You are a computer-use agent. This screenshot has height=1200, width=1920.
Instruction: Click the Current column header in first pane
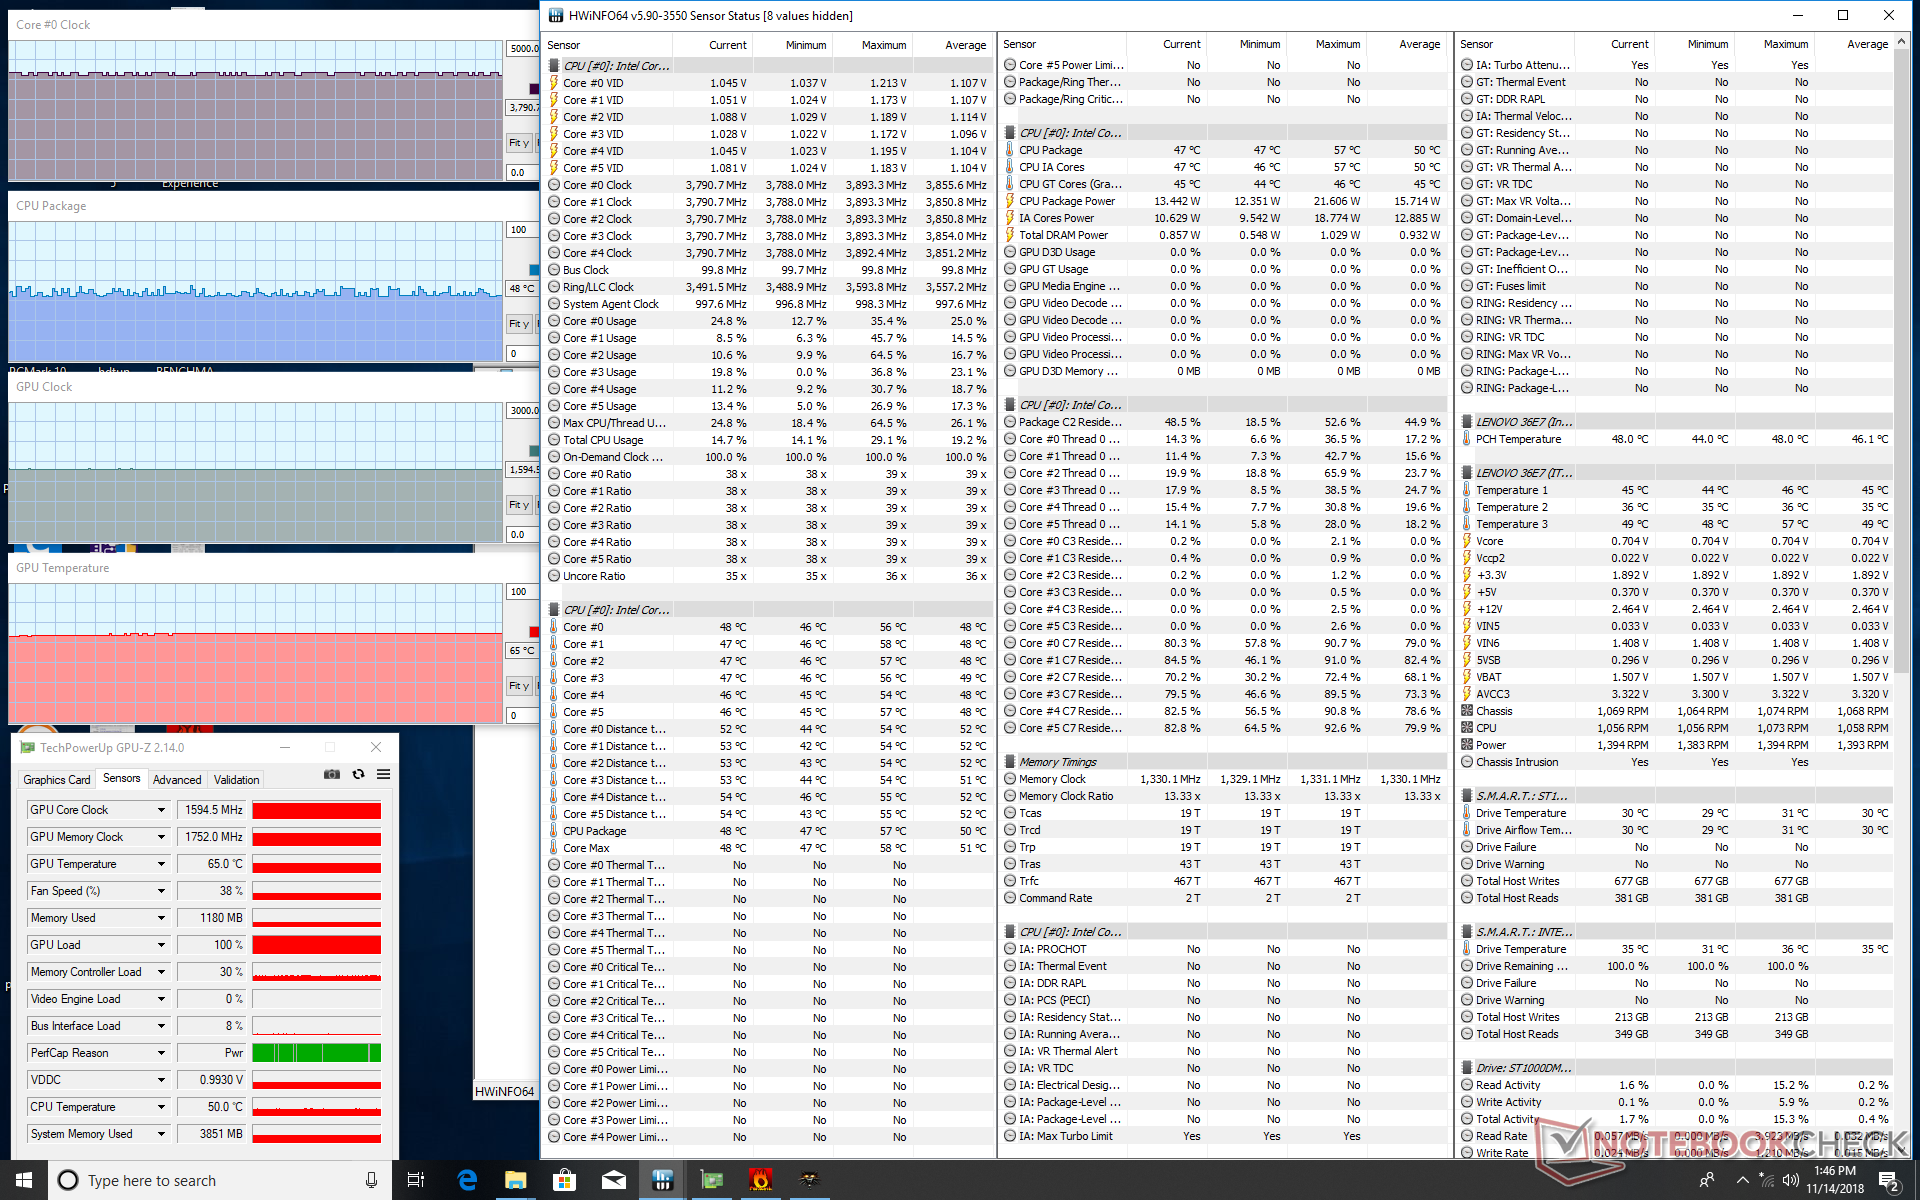click(712, 45)
